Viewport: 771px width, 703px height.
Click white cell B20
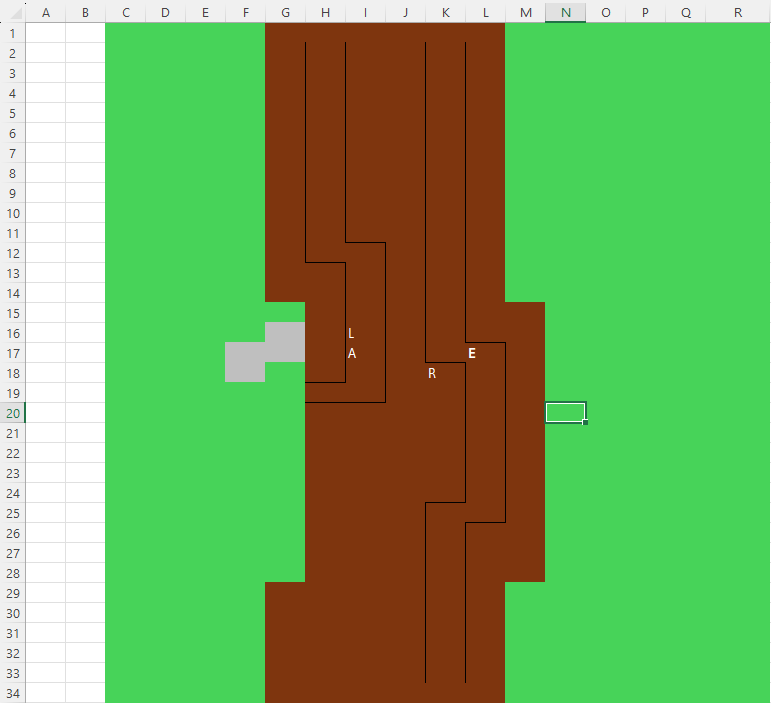(85, 413)
